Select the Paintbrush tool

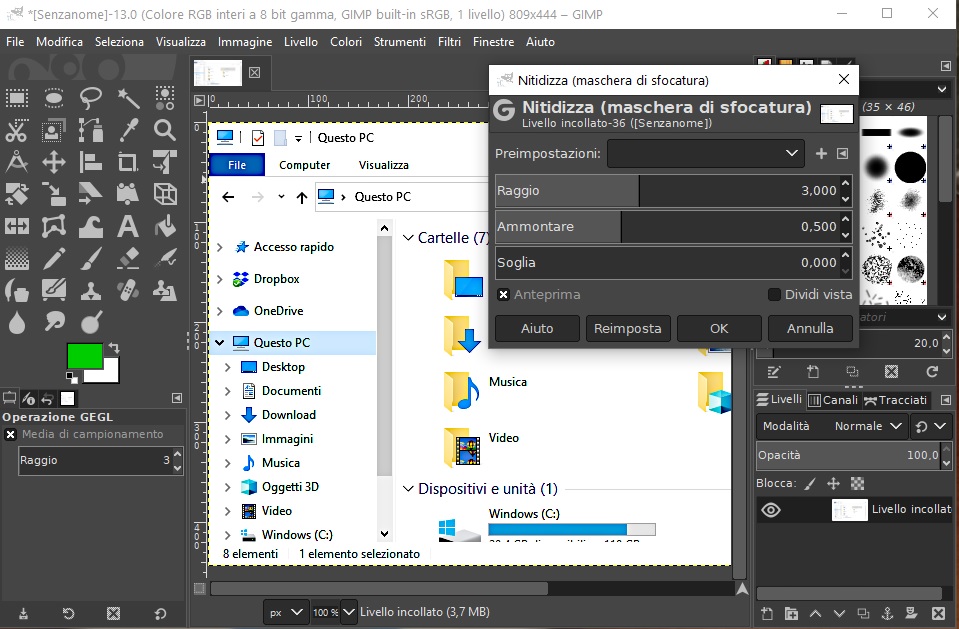(x=91, y=258)
